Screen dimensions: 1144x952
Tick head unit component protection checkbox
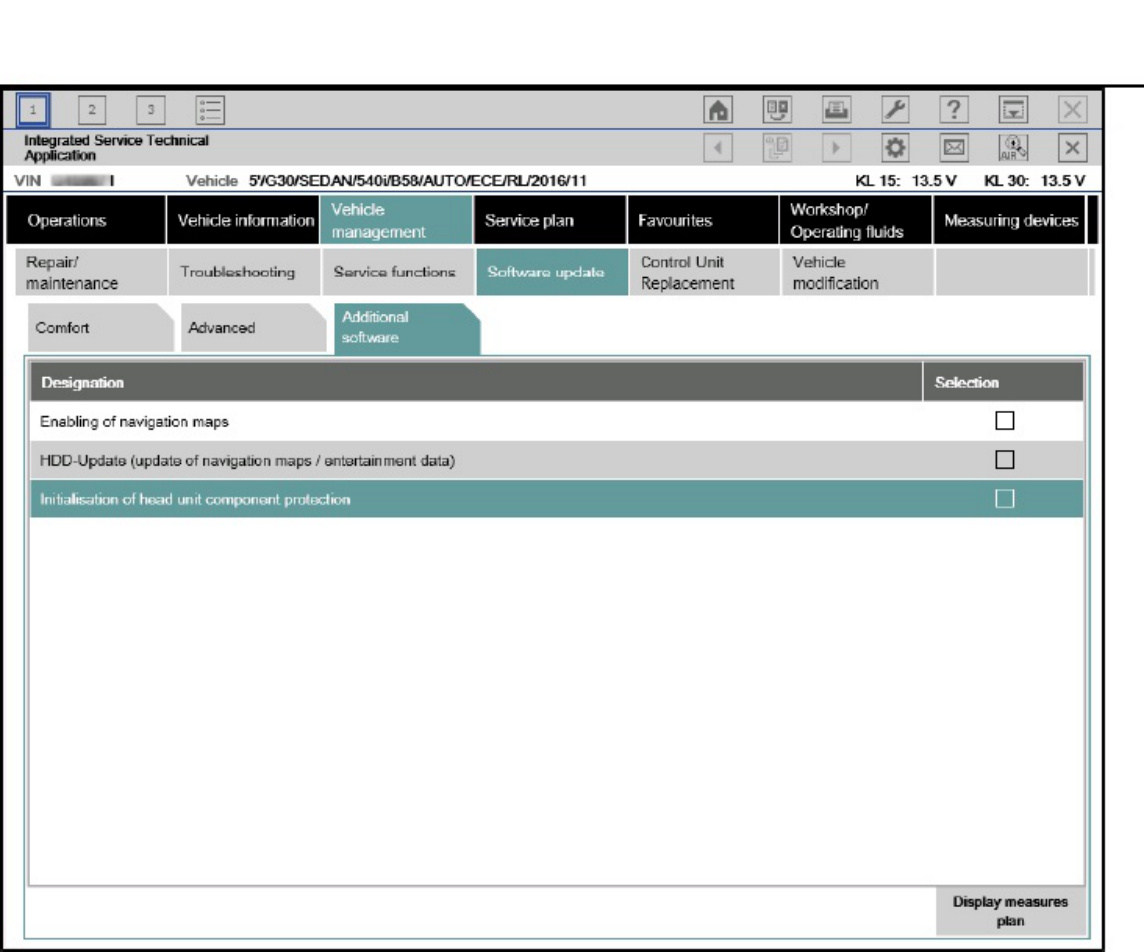[1005, 499]
